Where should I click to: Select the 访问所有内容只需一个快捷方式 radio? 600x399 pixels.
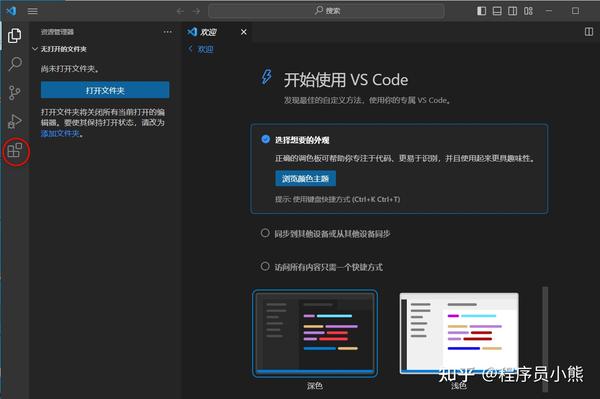tap(265, 266)
